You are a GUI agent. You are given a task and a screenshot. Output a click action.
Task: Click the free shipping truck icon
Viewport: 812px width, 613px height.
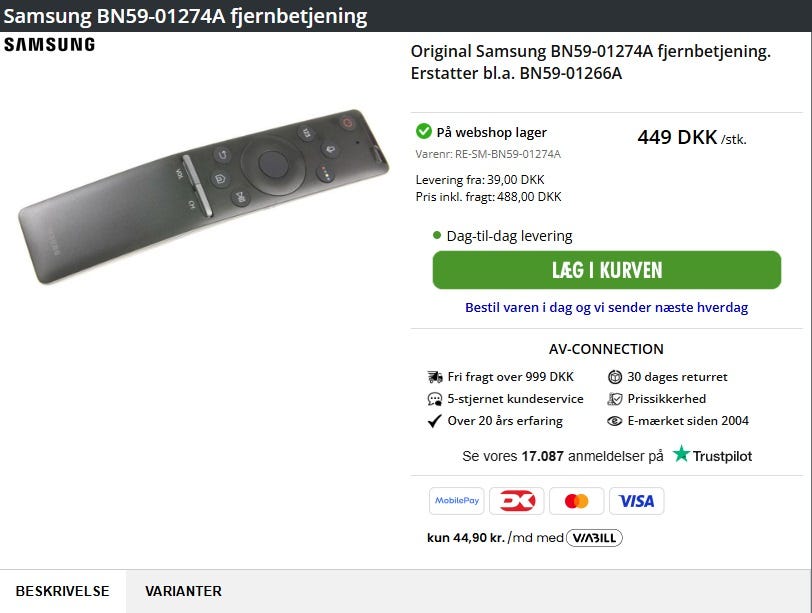435,377
